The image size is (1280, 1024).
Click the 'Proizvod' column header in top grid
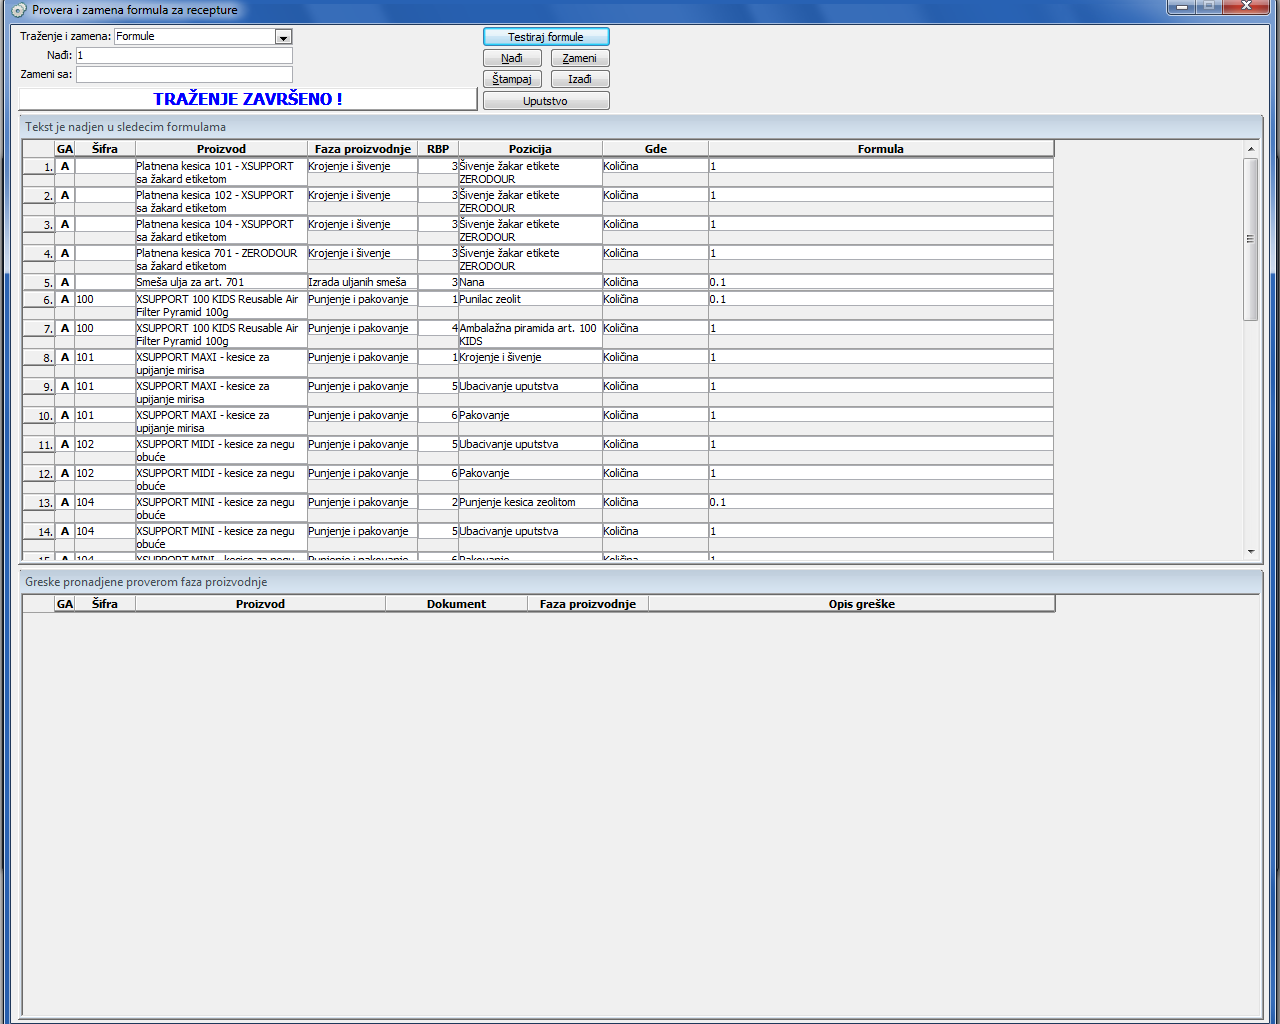click(x=221, y=149)
